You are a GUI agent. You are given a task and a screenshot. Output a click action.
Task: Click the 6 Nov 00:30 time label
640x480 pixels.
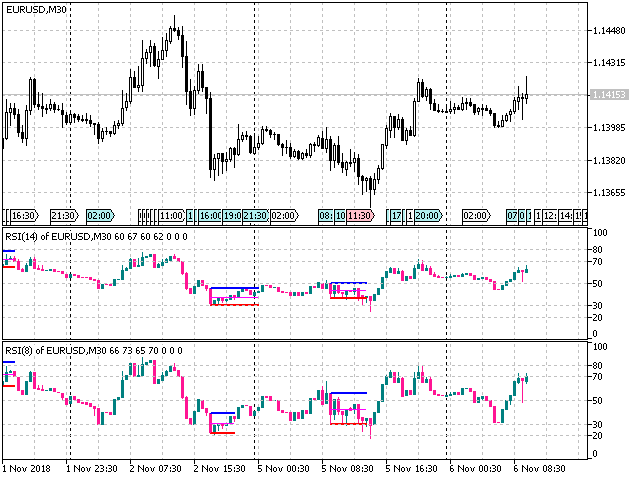point(475,468)
